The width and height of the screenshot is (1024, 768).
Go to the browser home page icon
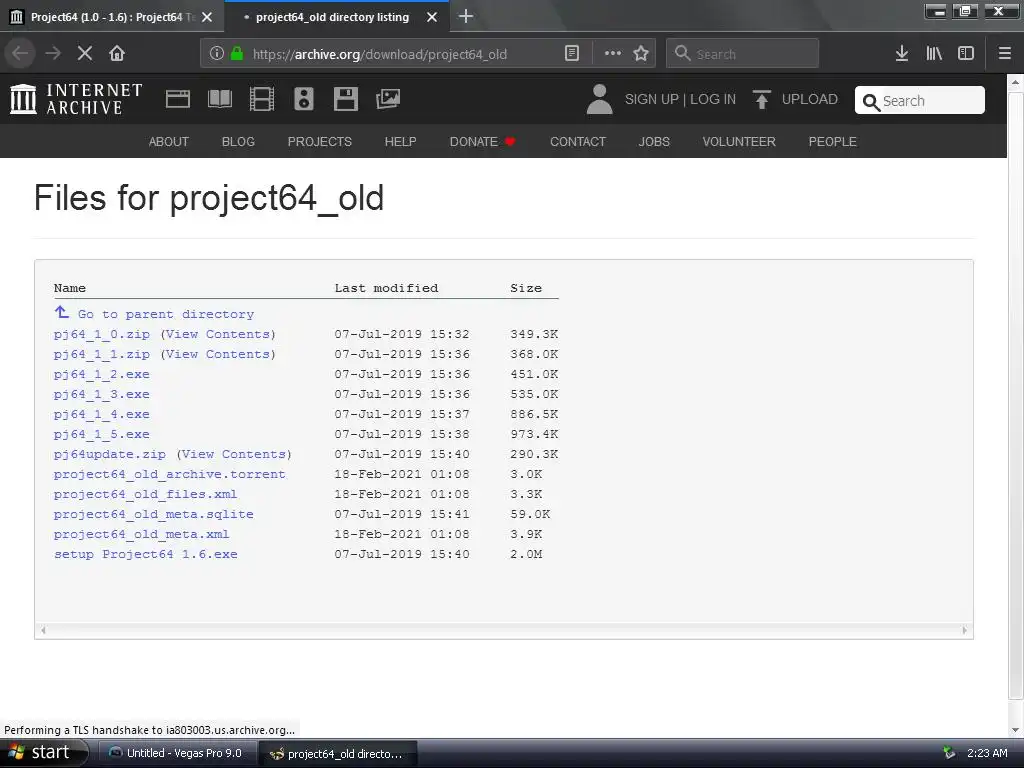coord(117,54)
